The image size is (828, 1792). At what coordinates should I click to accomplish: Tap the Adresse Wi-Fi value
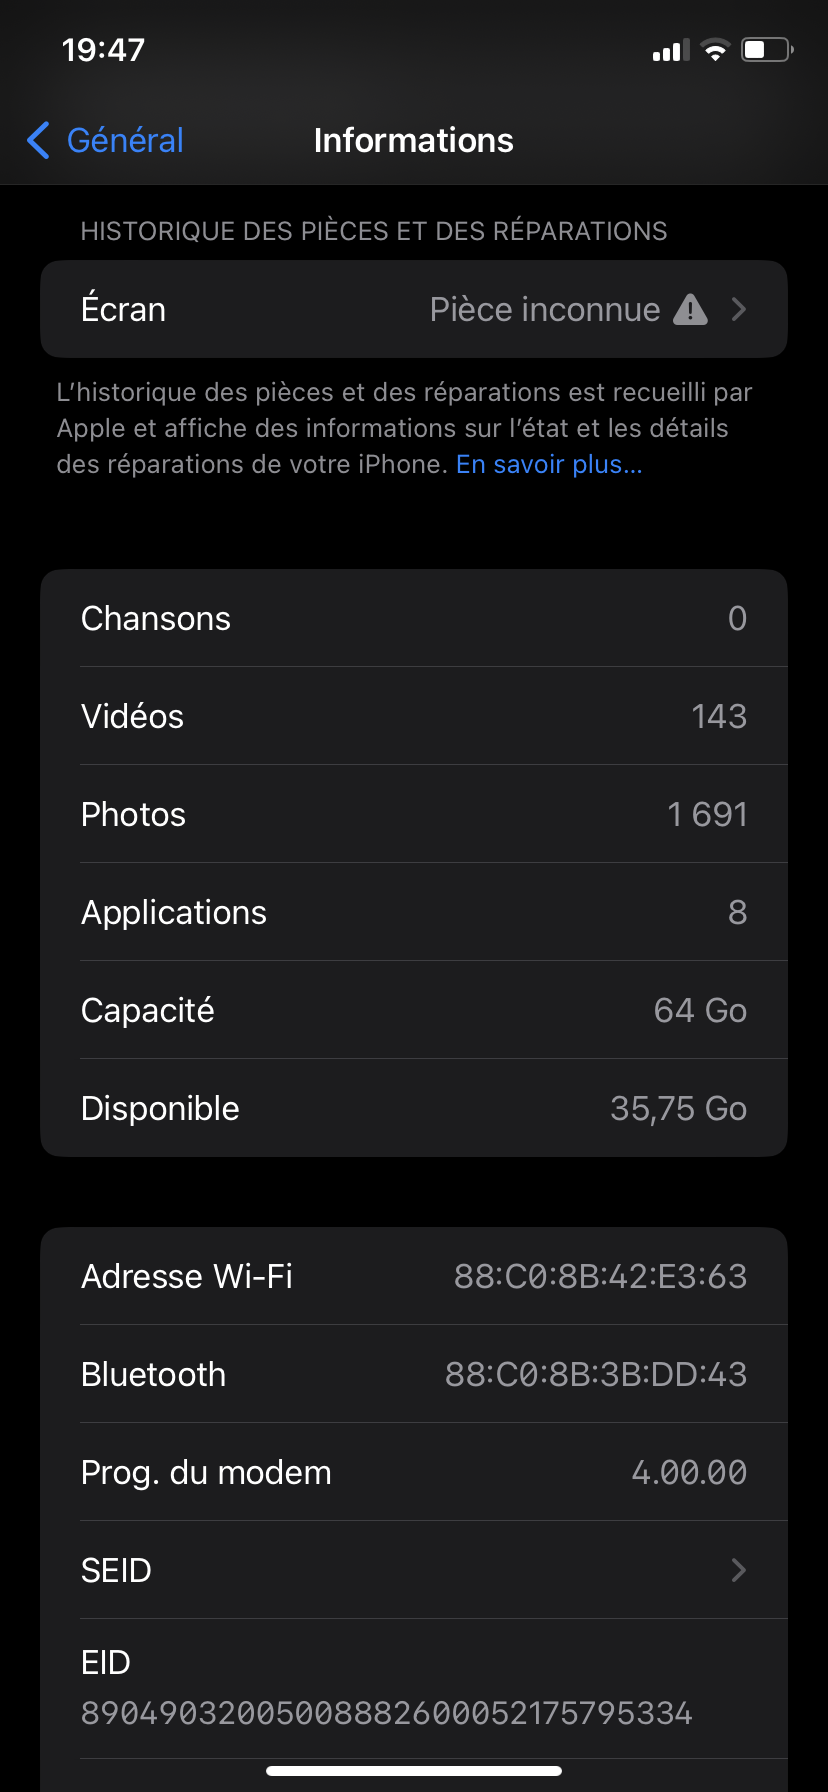click(x=600, y=1277)
